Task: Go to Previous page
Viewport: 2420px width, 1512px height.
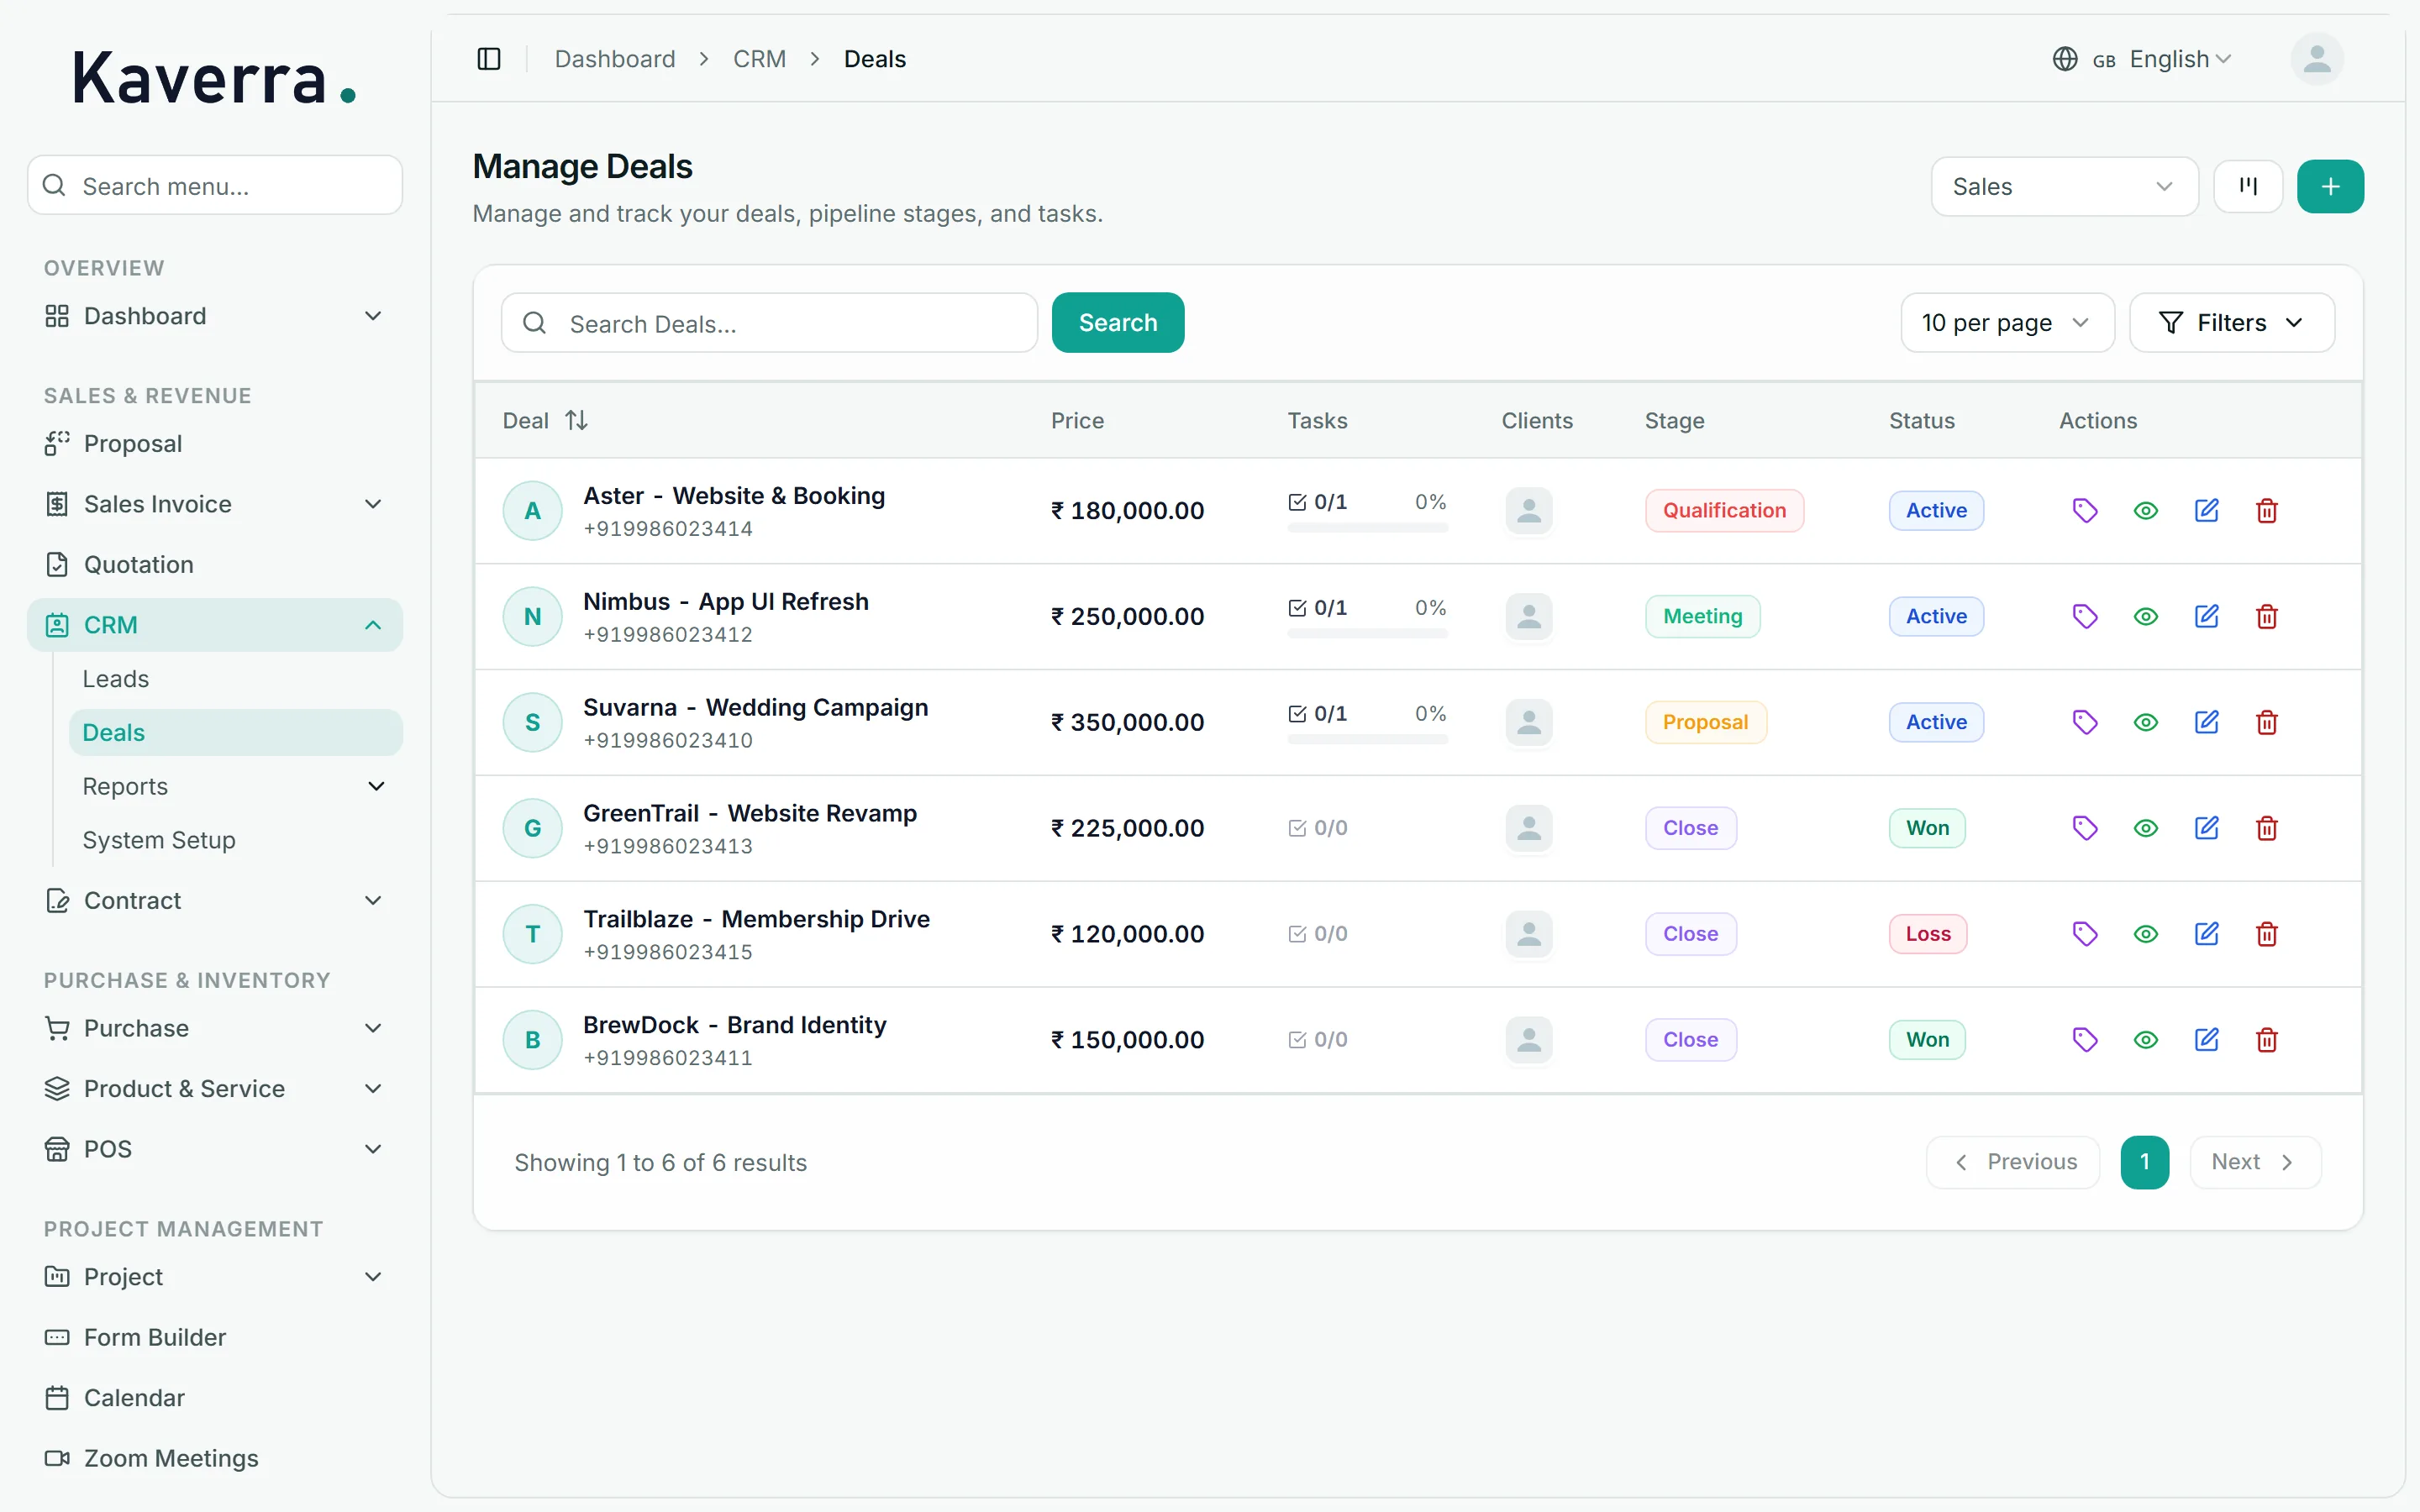Action: [x=2012, y=1162]
